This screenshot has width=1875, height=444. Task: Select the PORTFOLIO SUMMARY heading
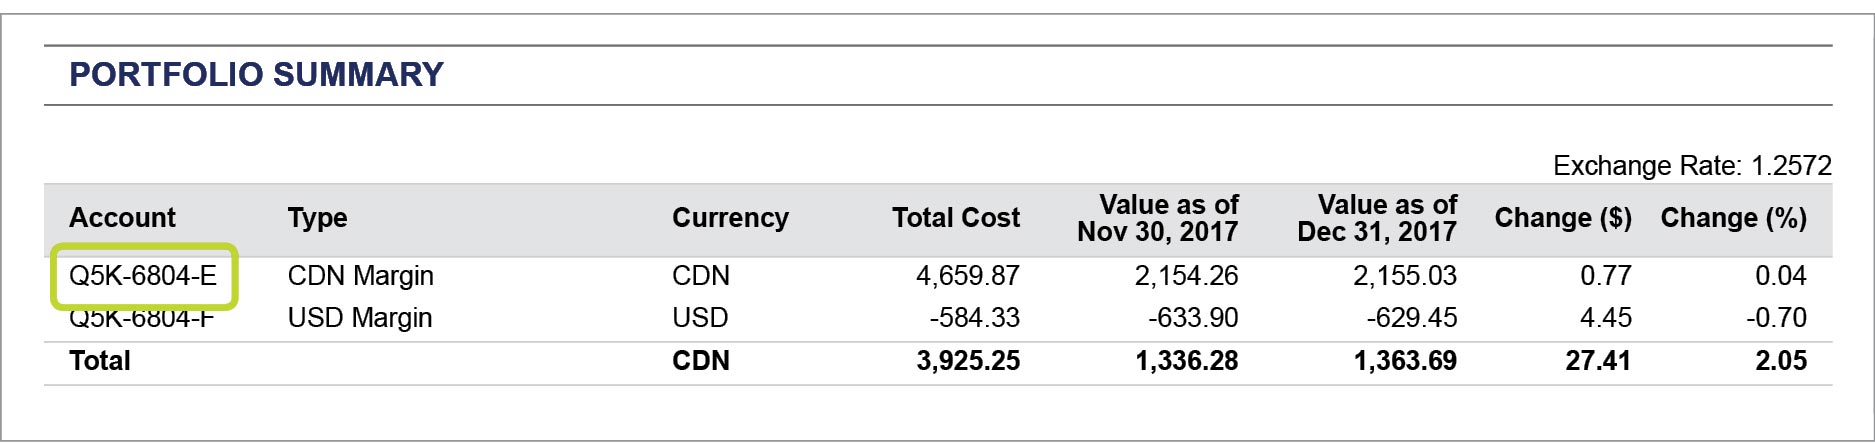click(x=256, y=75)
